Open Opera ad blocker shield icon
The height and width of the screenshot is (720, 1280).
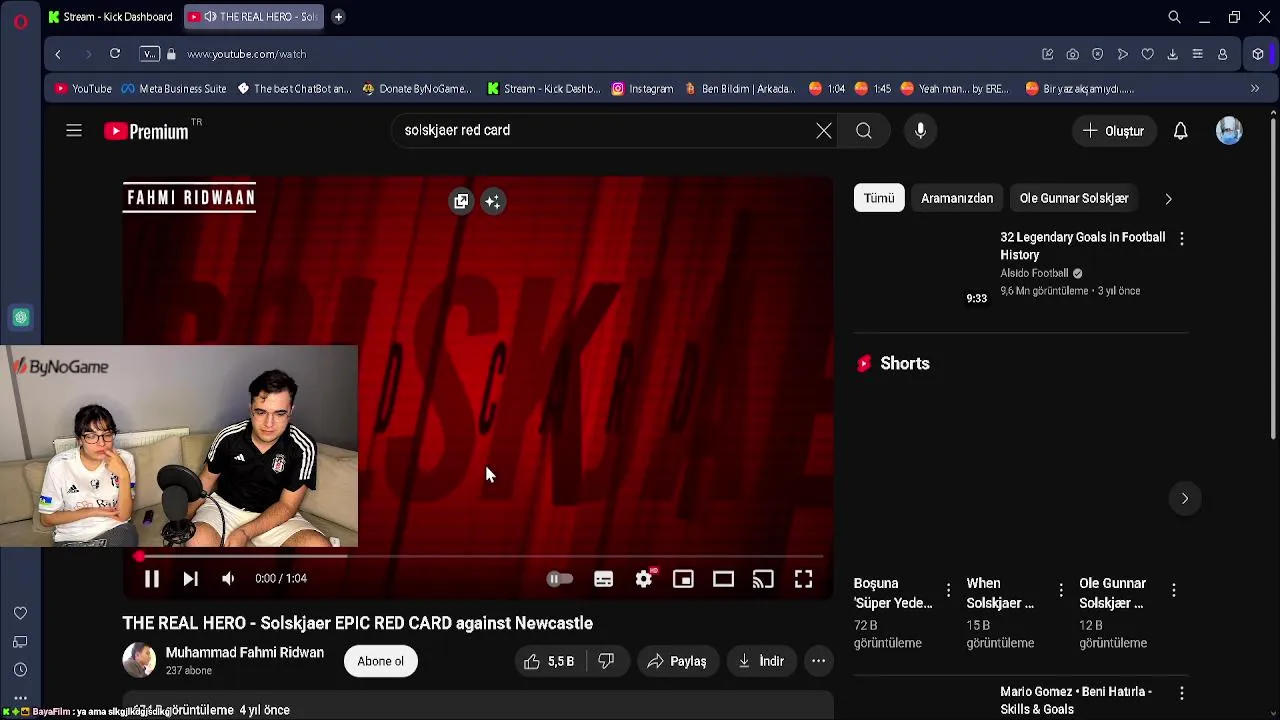click(x=1097, y=54)
